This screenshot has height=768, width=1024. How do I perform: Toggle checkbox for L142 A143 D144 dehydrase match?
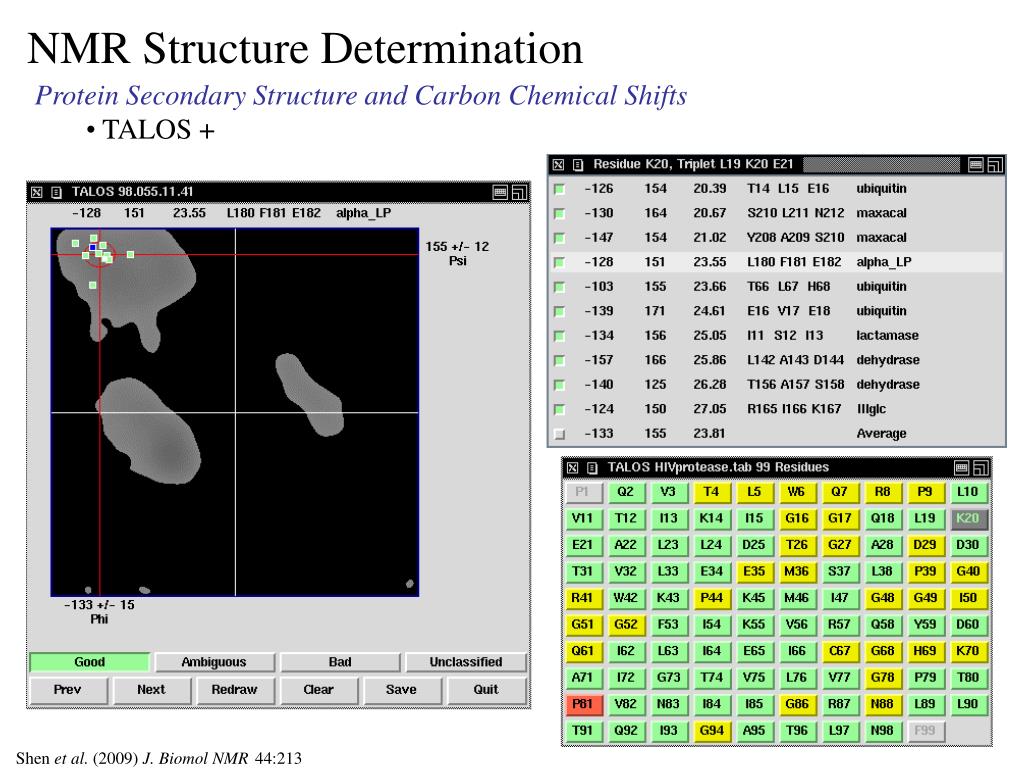[x=559, y=360]
